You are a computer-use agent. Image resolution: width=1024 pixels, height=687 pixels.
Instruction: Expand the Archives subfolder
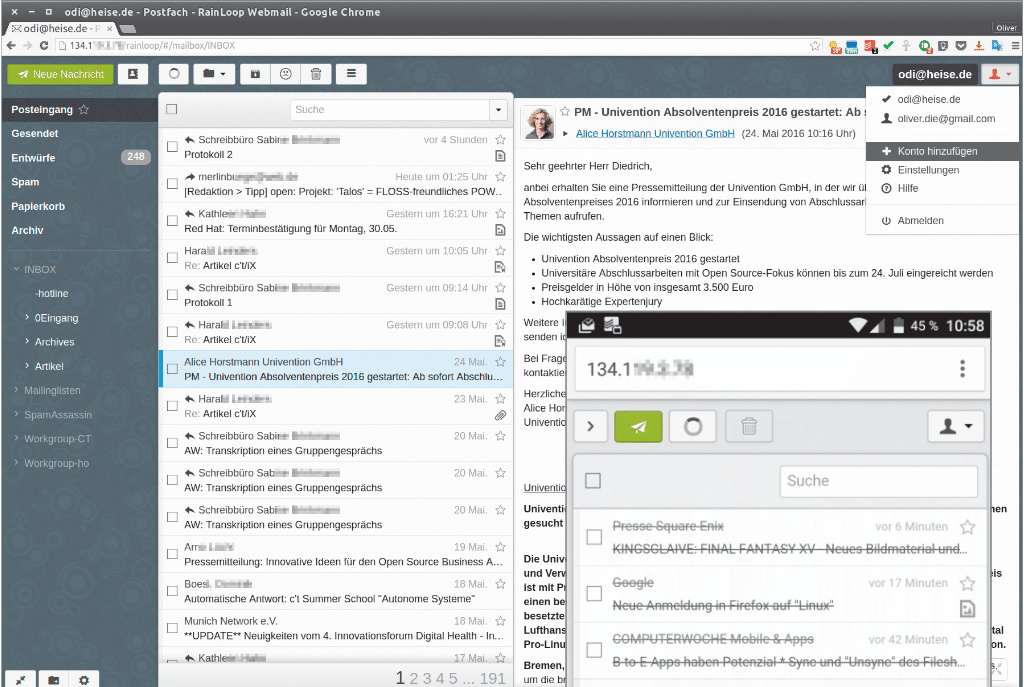[27, 342]
